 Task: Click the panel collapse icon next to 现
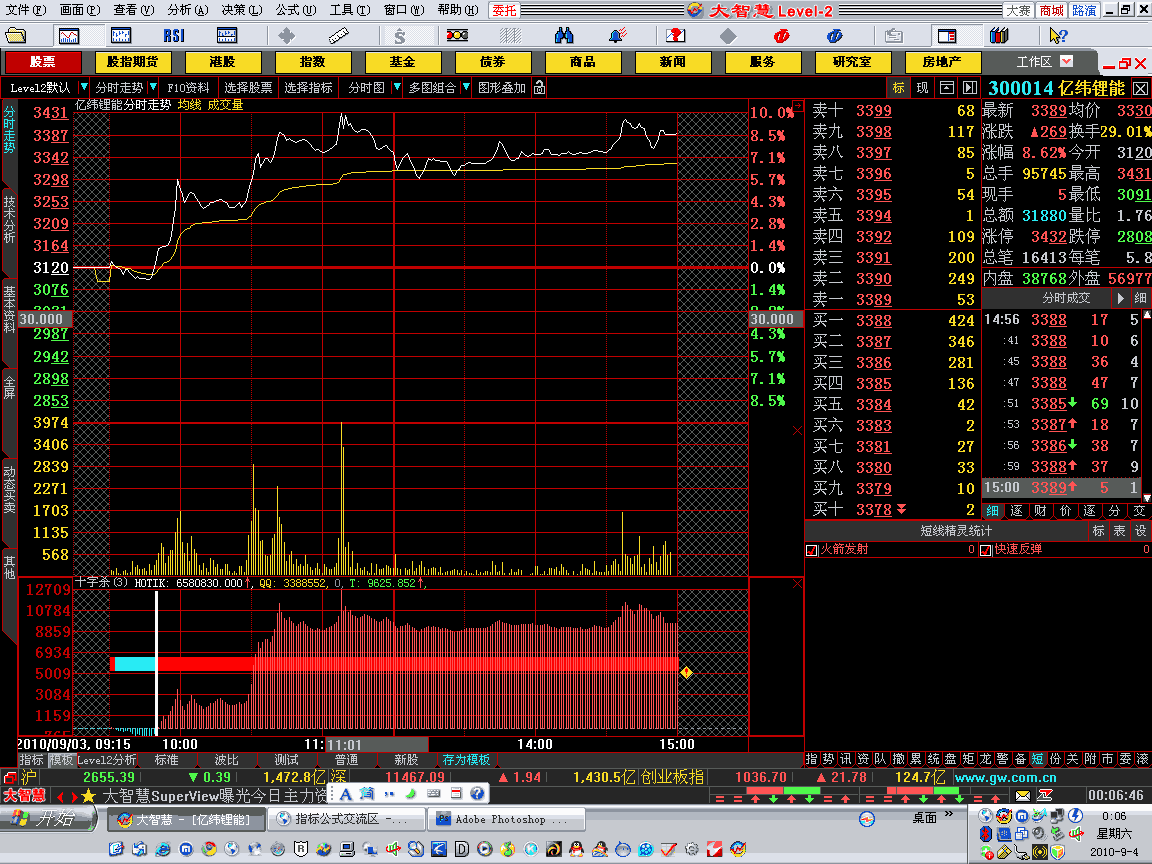point(947,87)
